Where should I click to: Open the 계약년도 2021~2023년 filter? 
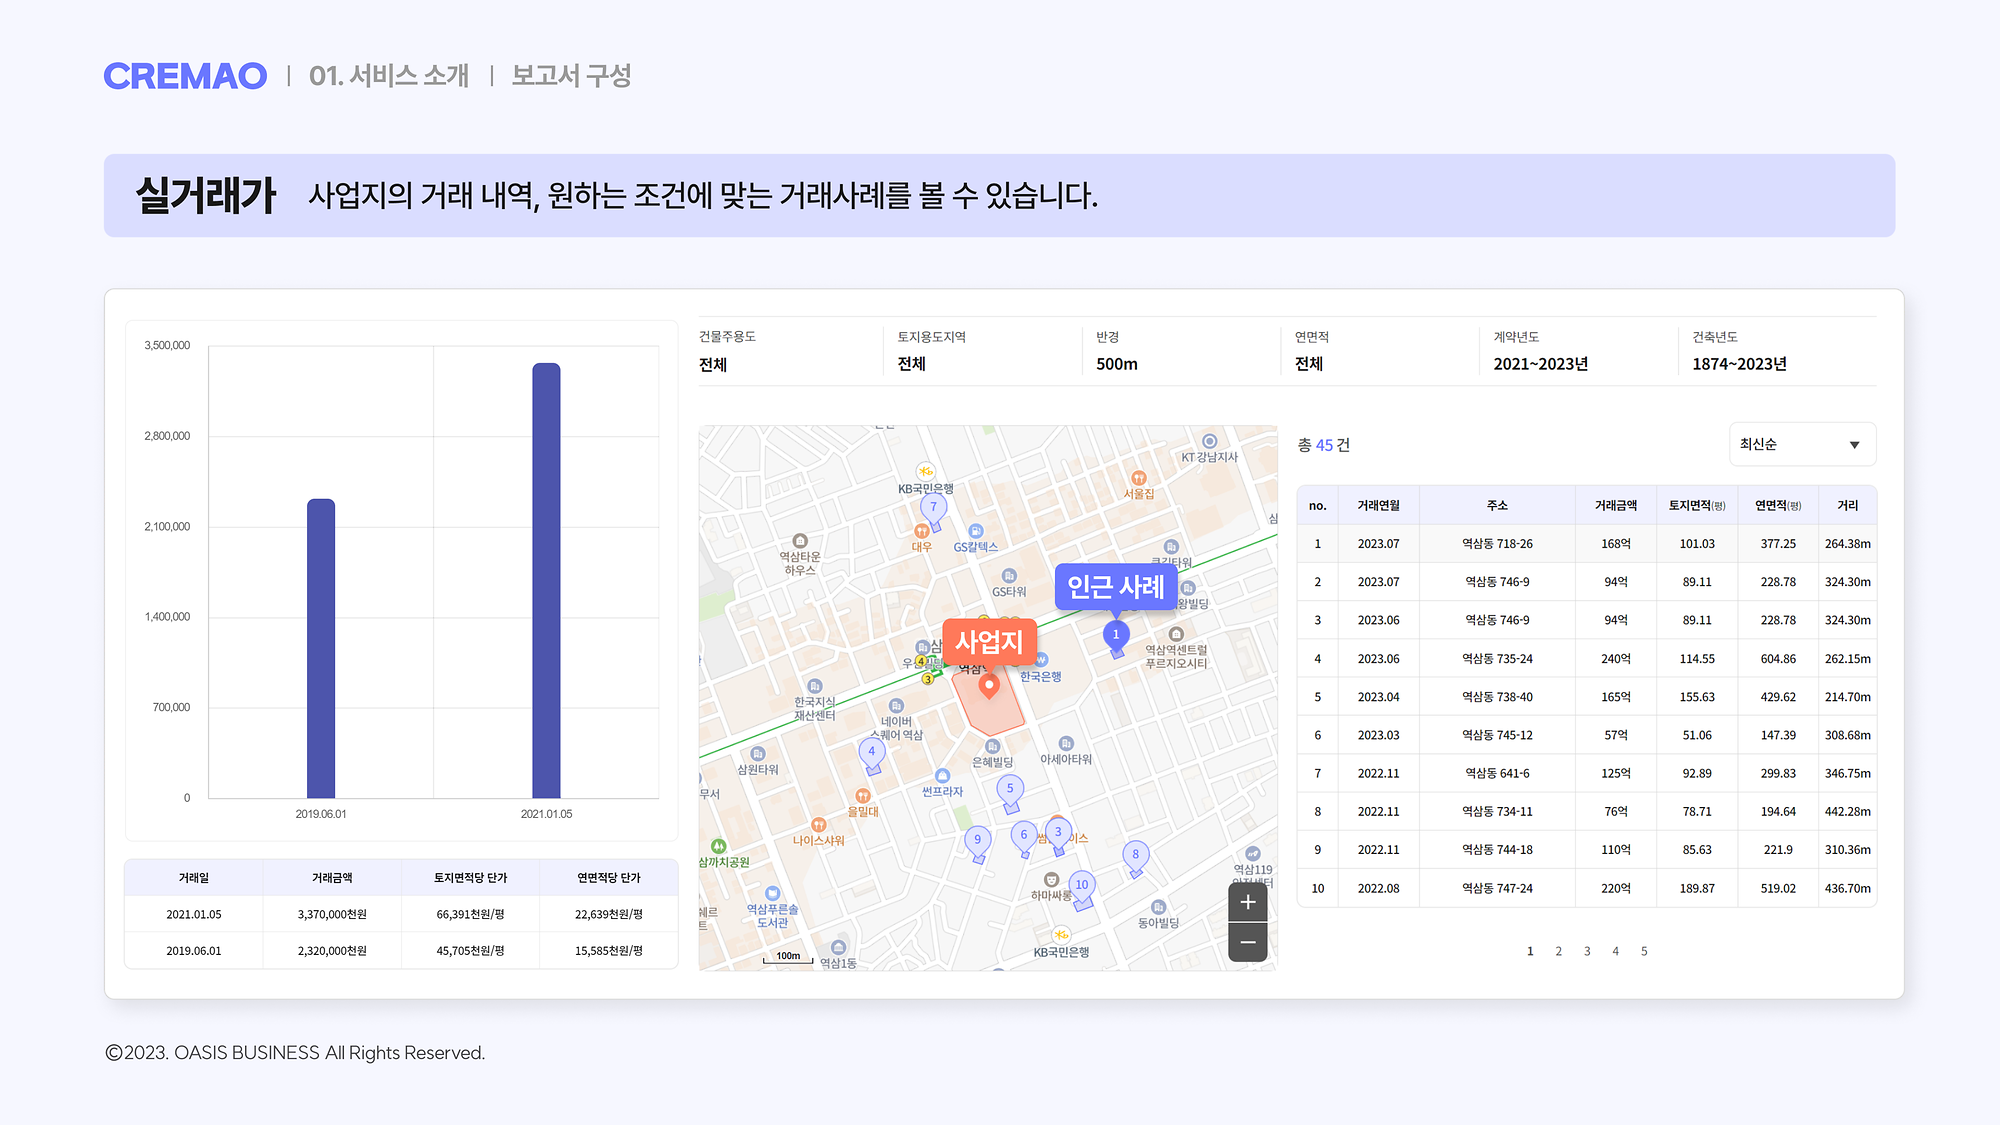(1540, 364)
